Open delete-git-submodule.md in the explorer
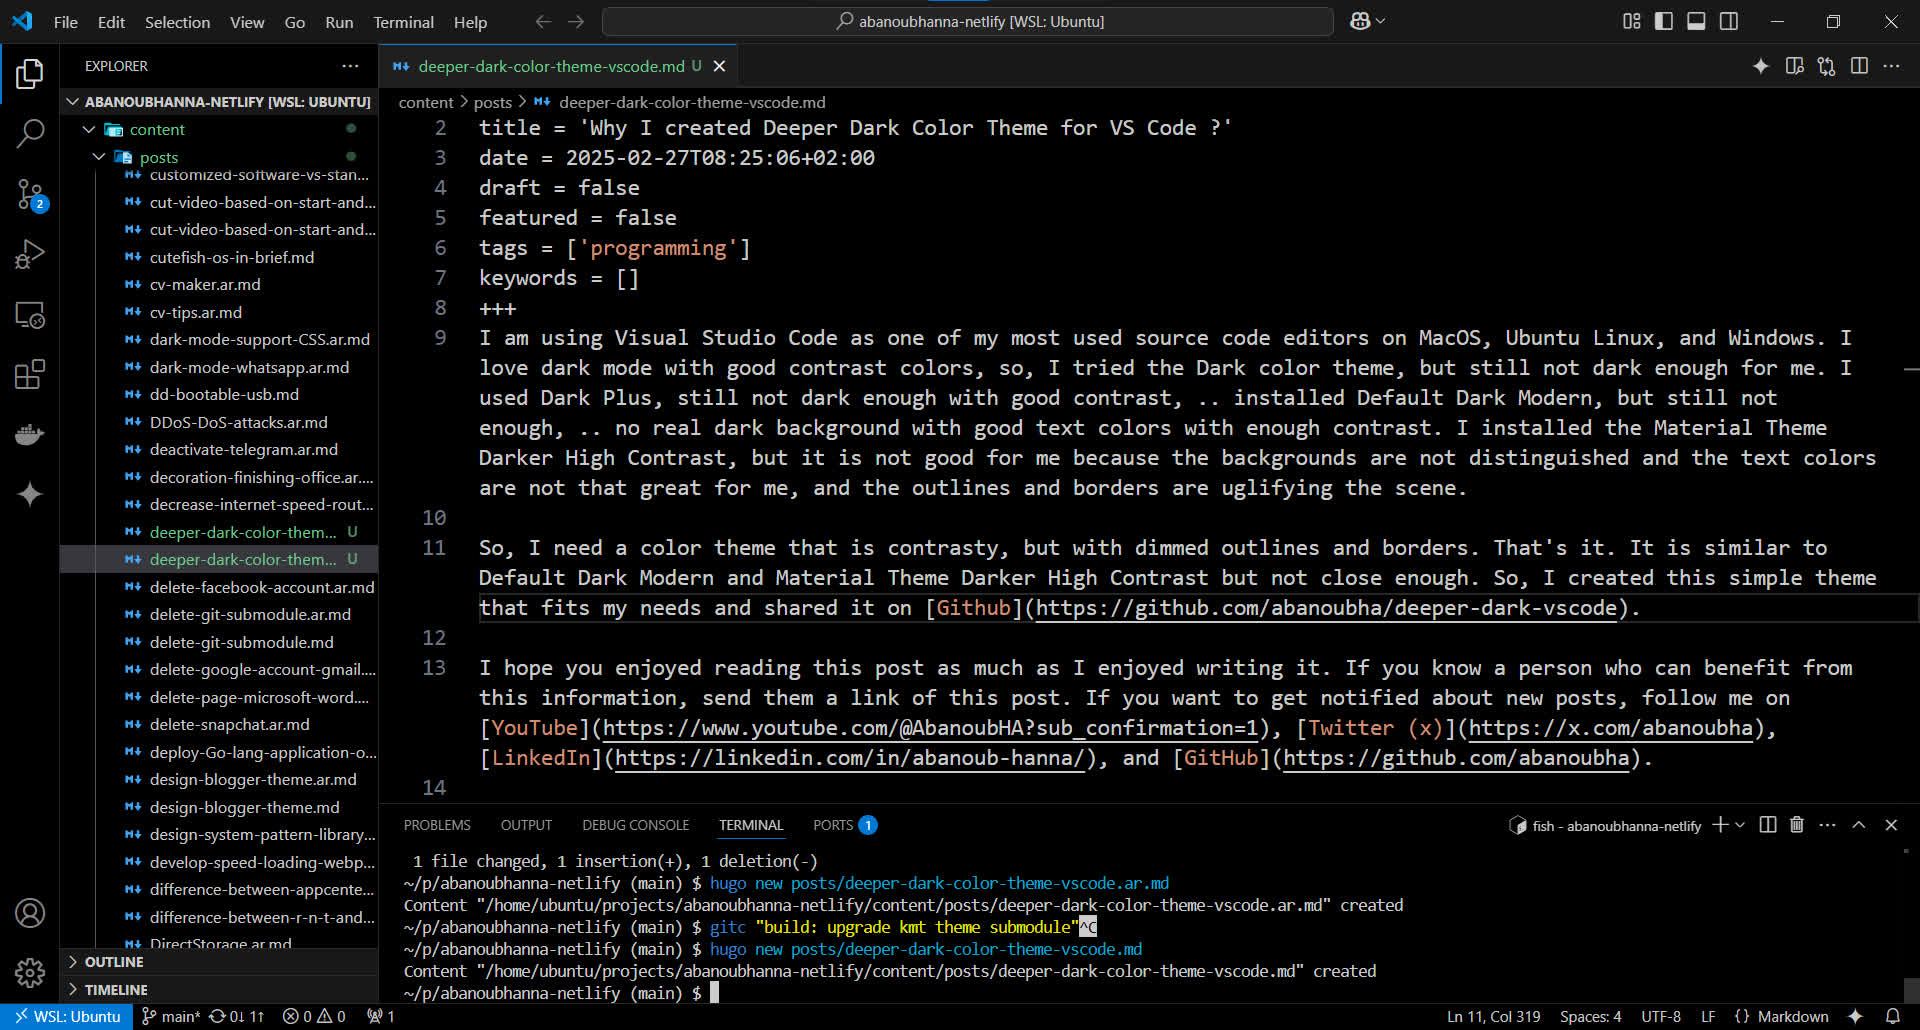Viewport: 1920px width, 1030px height. pyautogui.click(x=242, y=642)
